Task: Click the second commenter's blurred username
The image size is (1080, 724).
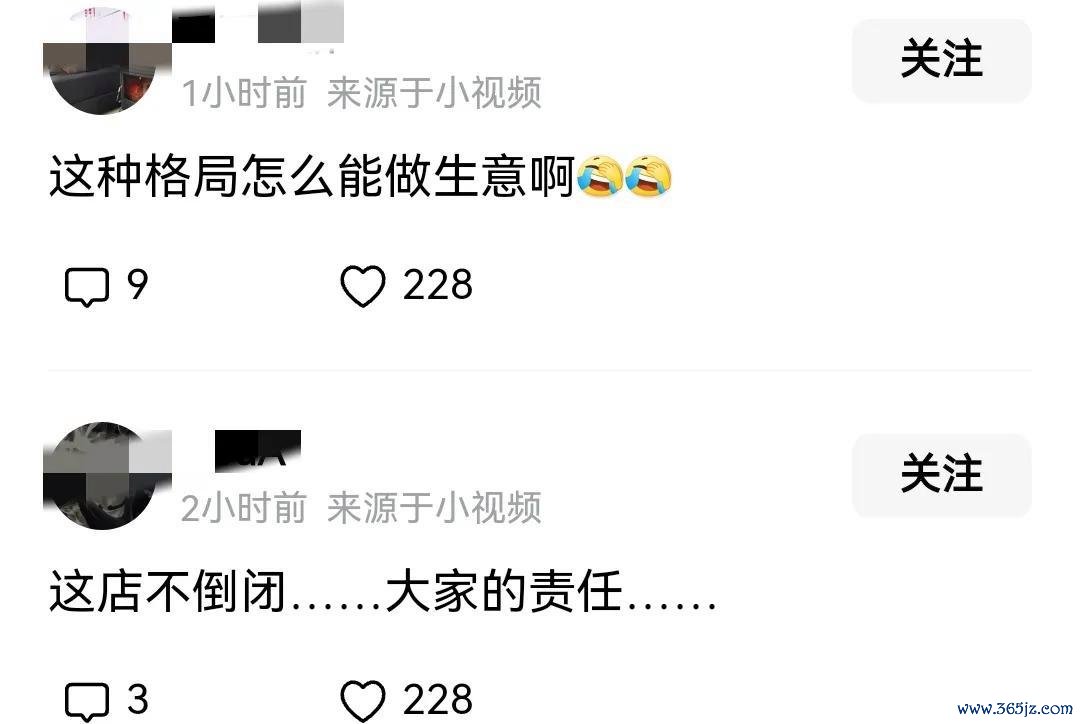Action: [x=258, y=451]
